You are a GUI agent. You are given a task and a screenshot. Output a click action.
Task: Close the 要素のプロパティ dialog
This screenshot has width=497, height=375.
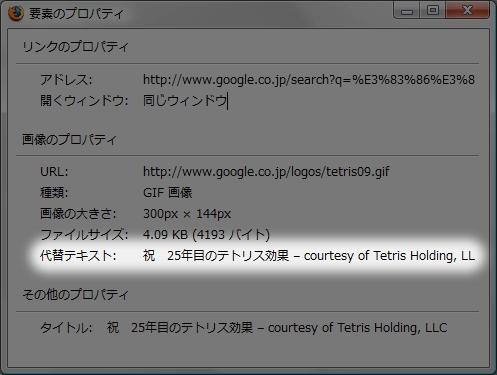coord(467,10)
